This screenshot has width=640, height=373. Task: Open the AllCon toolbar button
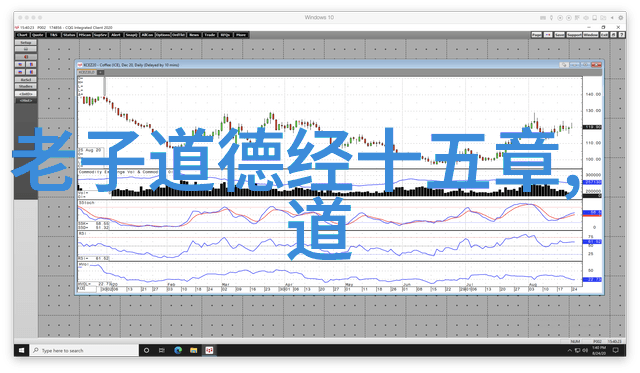coord(147,35)
